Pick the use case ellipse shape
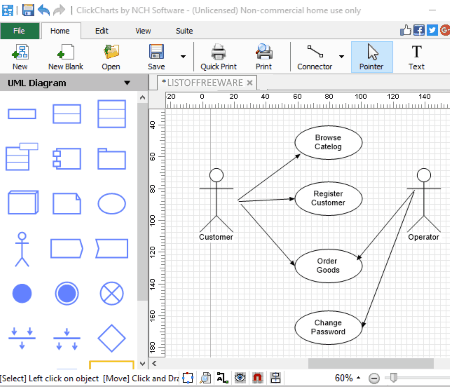 pyautogui.click(x=112, y=203)
